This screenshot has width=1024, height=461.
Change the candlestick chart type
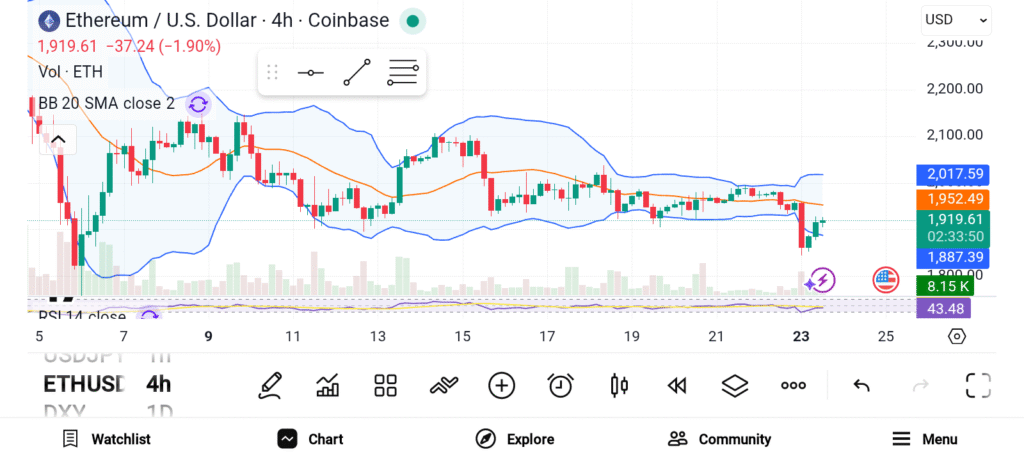click(x=619, y=385)
